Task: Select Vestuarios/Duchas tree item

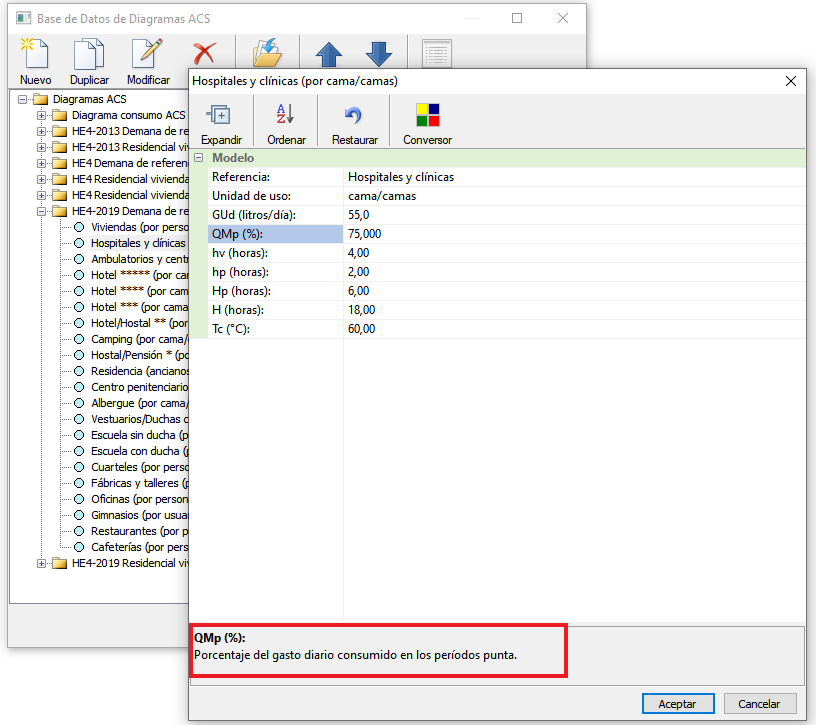Action: [x=139, y=419]
